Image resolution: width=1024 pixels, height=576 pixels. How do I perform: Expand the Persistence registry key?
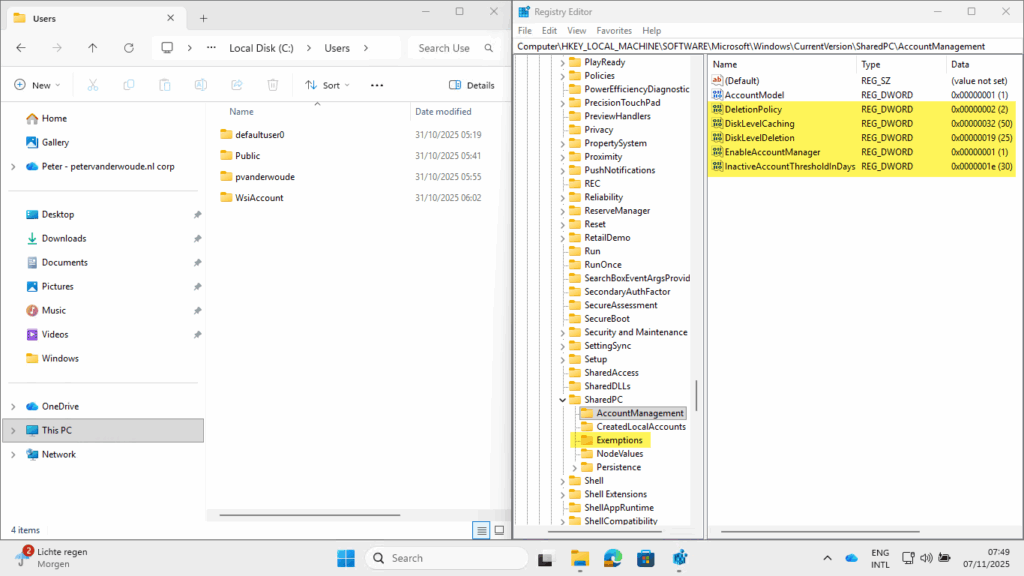574,467
